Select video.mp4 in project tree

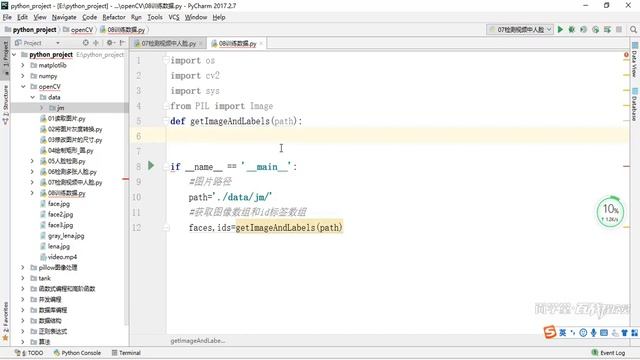click(62, 257)
